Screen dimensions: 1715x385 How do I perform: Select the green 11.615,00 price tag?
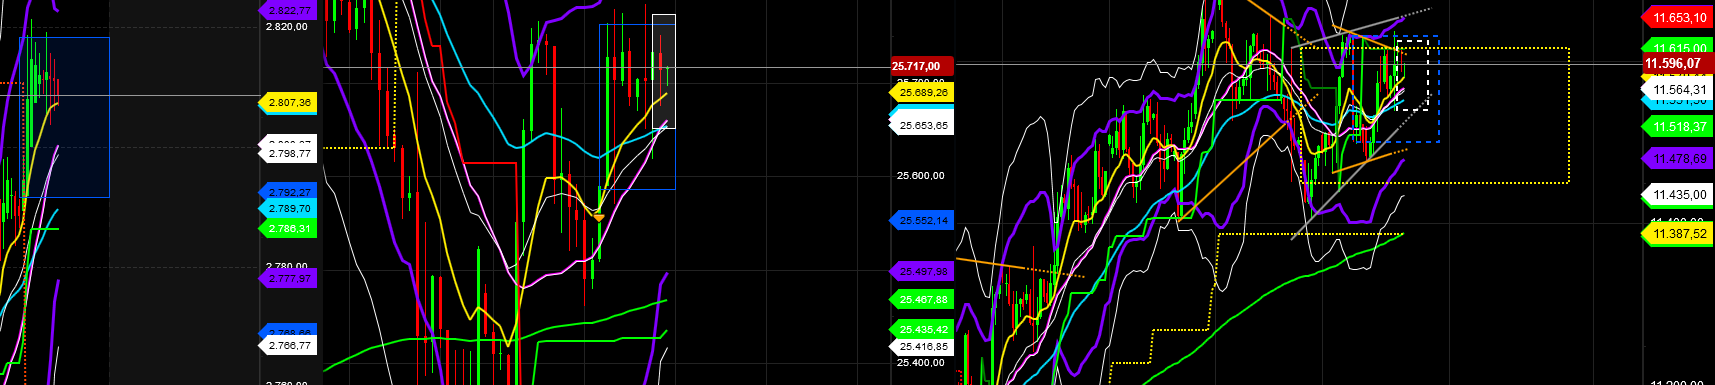coord(1679,47)
